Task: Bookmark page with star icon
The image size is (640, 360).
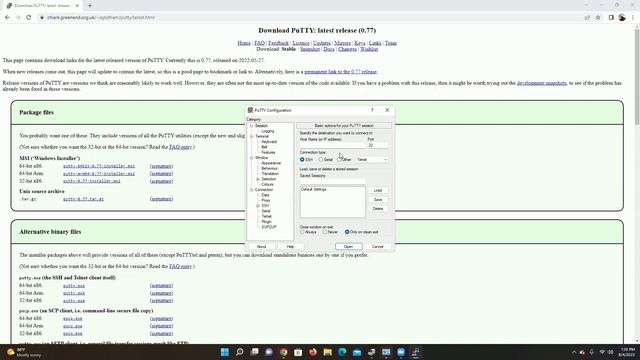Action: [598, 18]
